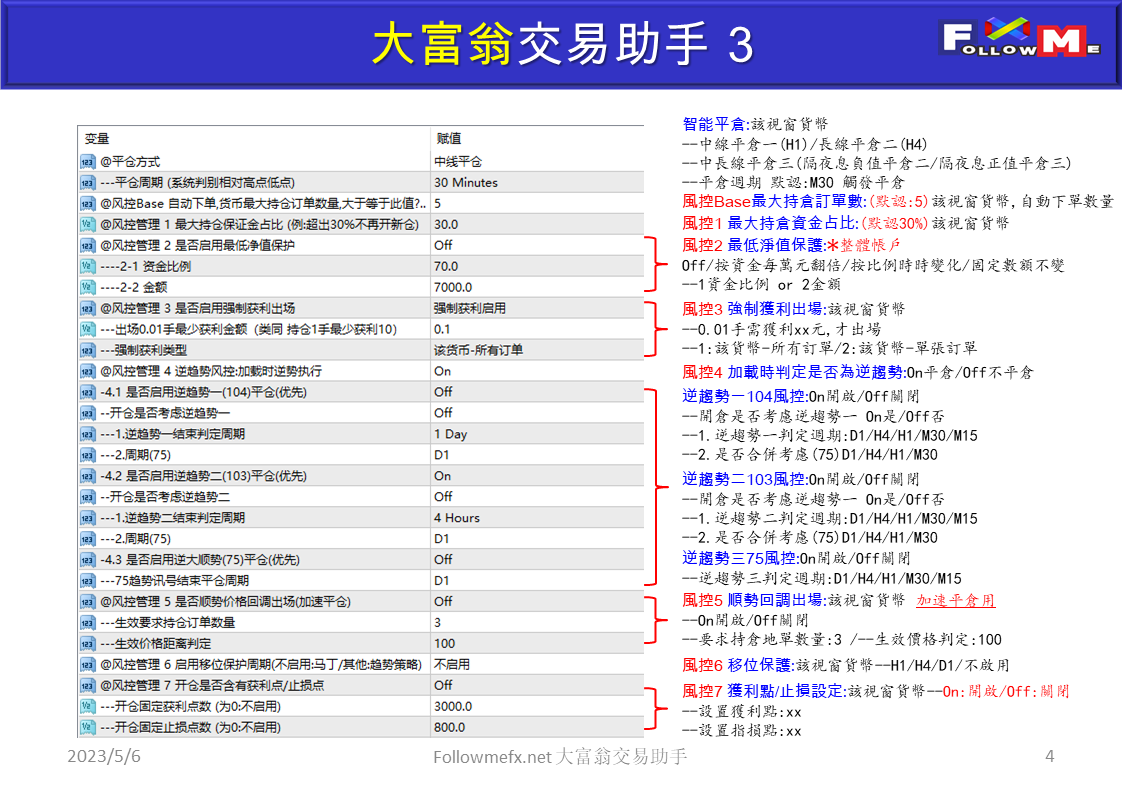Click the 123 icon beside @风控管理 7
This screenshot has width=1122, height=793.
(85, 685)
